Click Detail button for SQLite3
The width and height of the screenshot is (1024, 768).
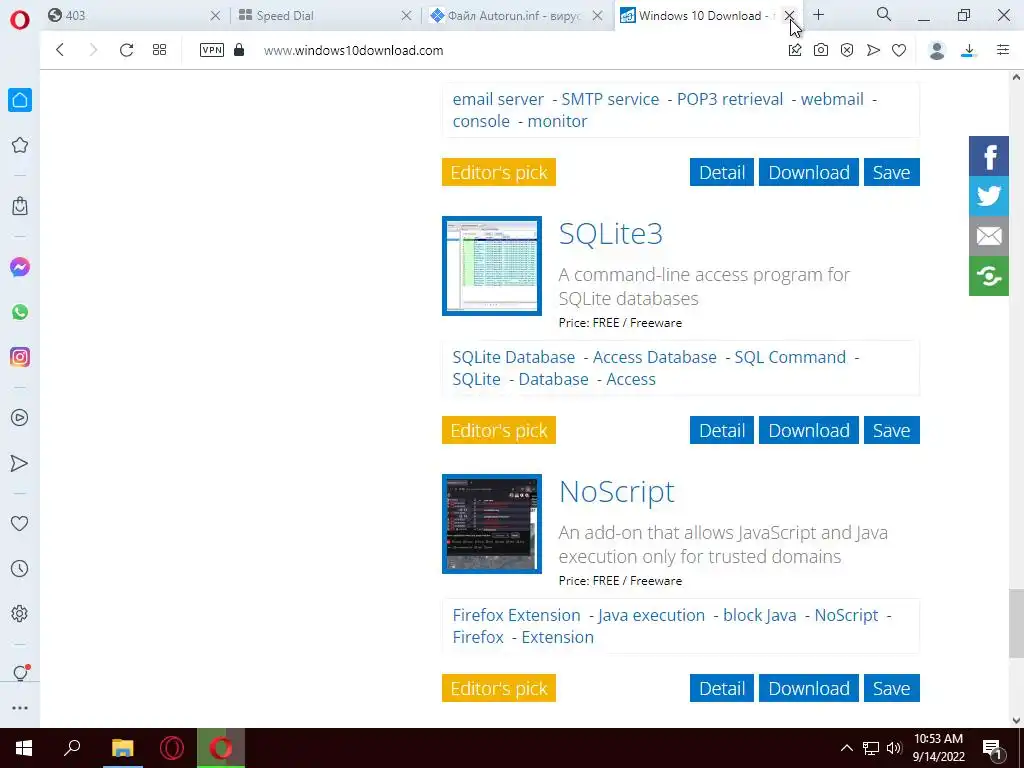[x=722, y=430]
